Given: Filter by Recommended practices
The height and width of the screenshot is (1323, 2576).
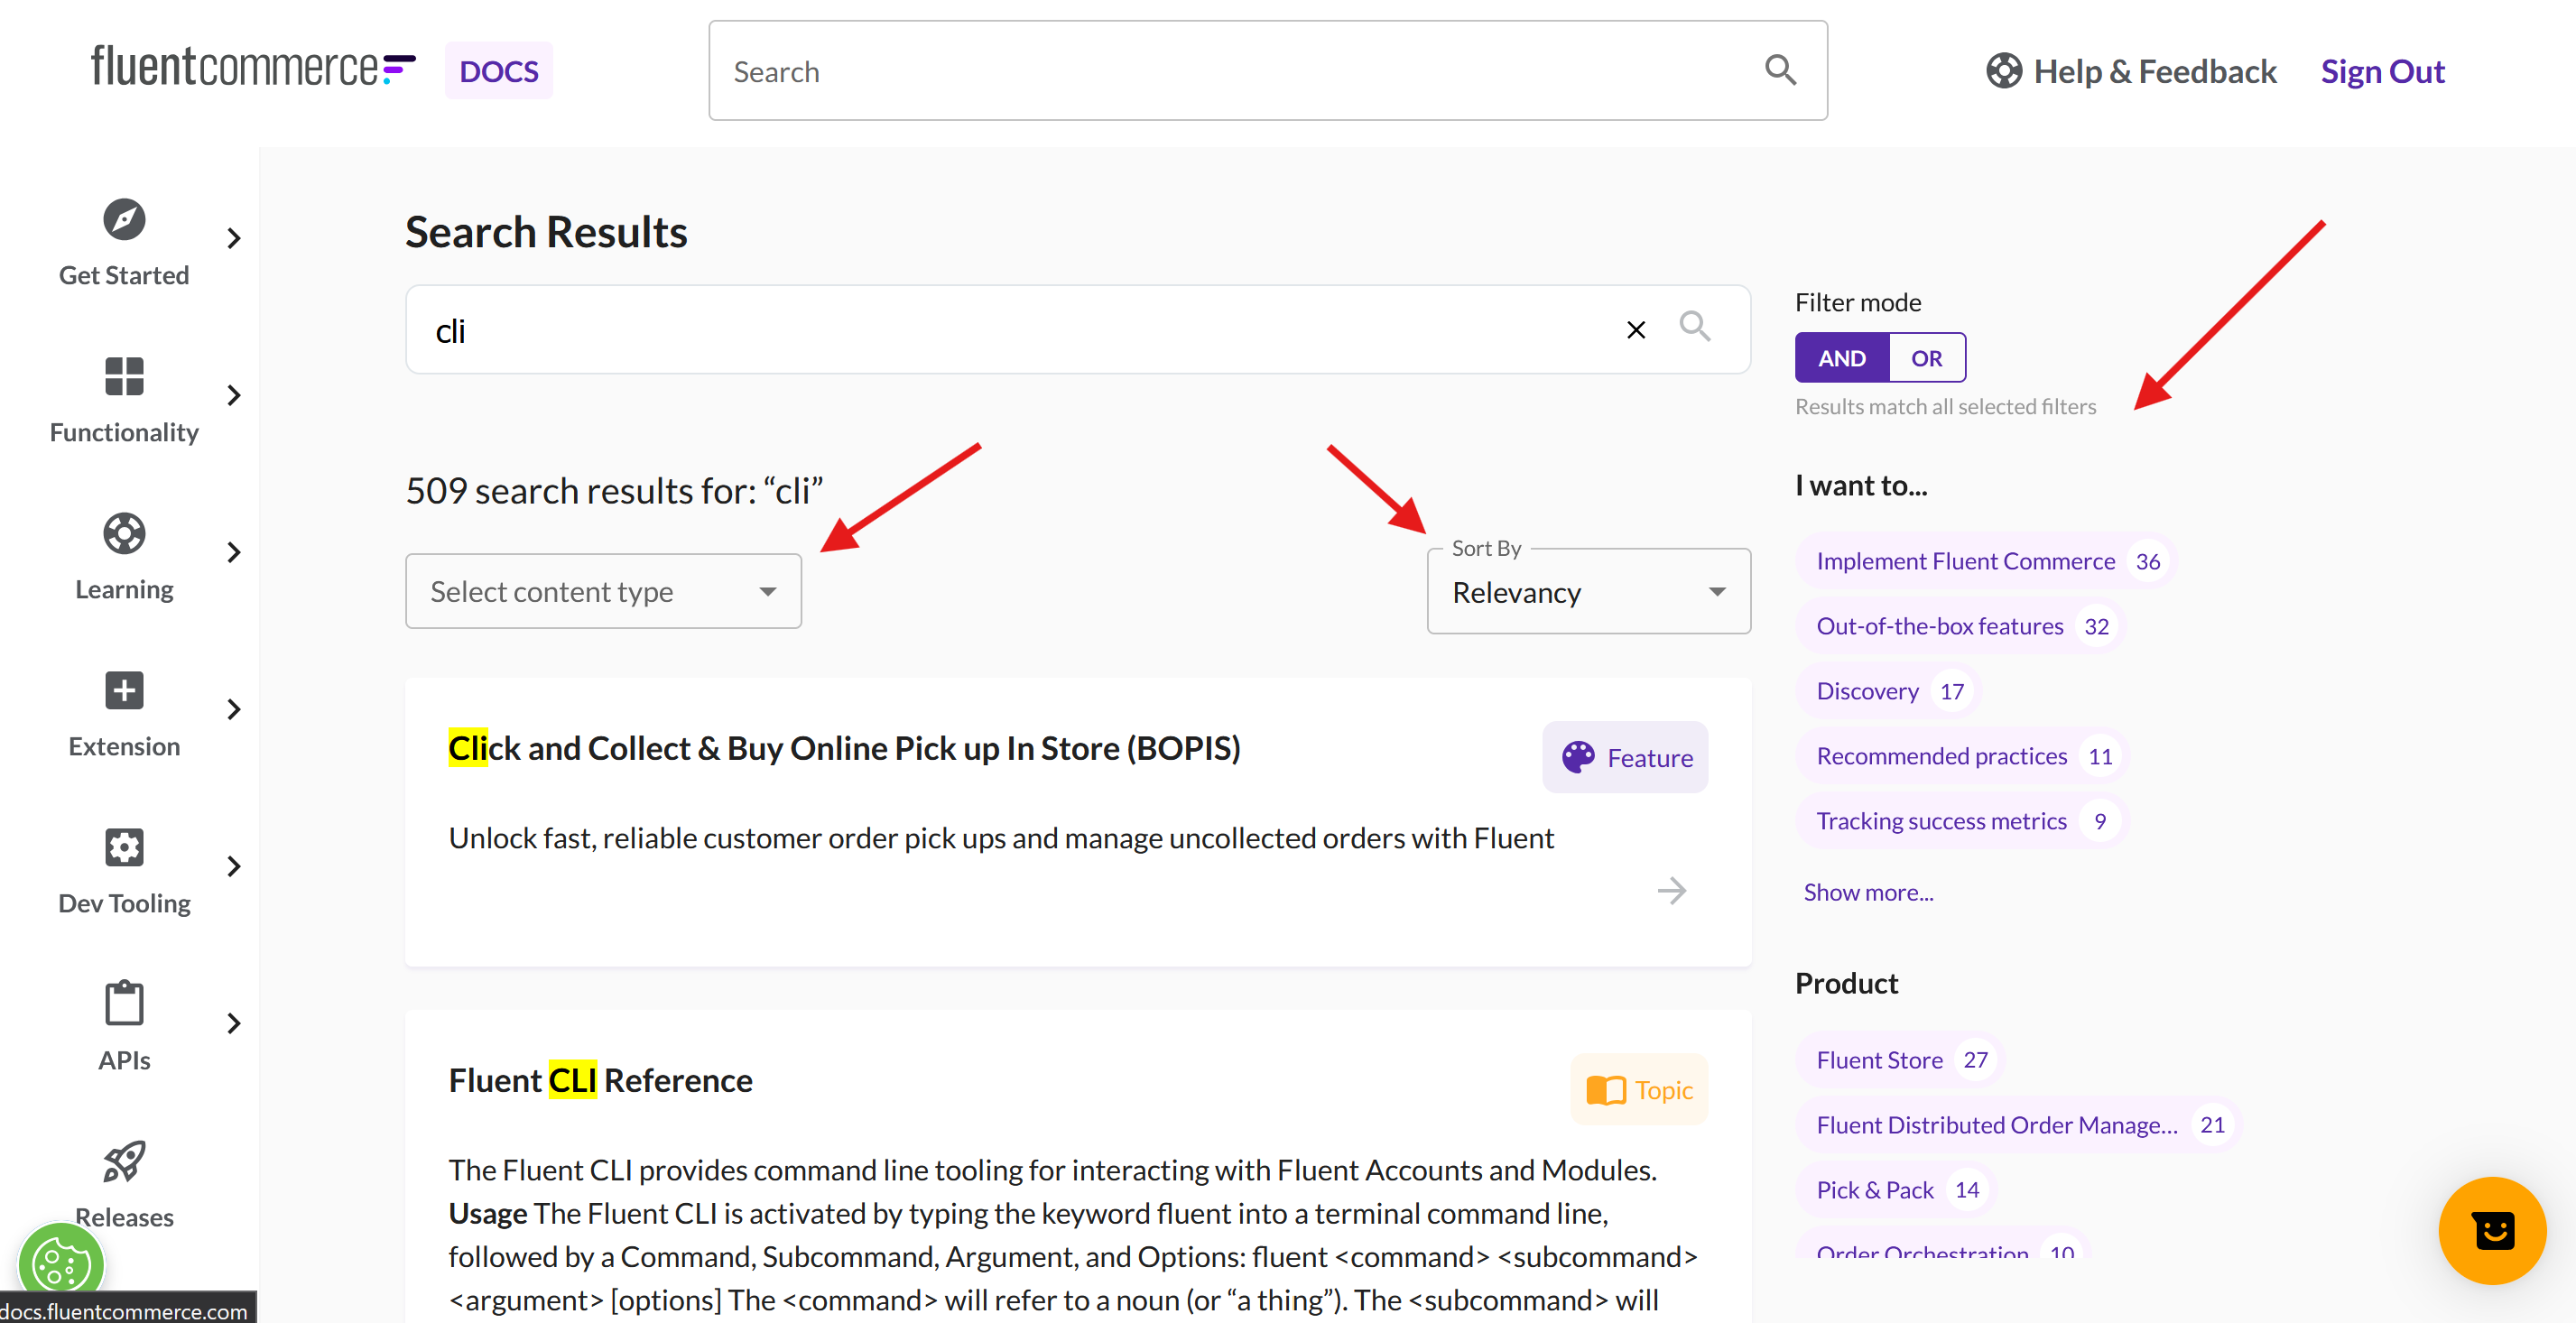Looking at the screenshot, I should (x=1962, y=756).
